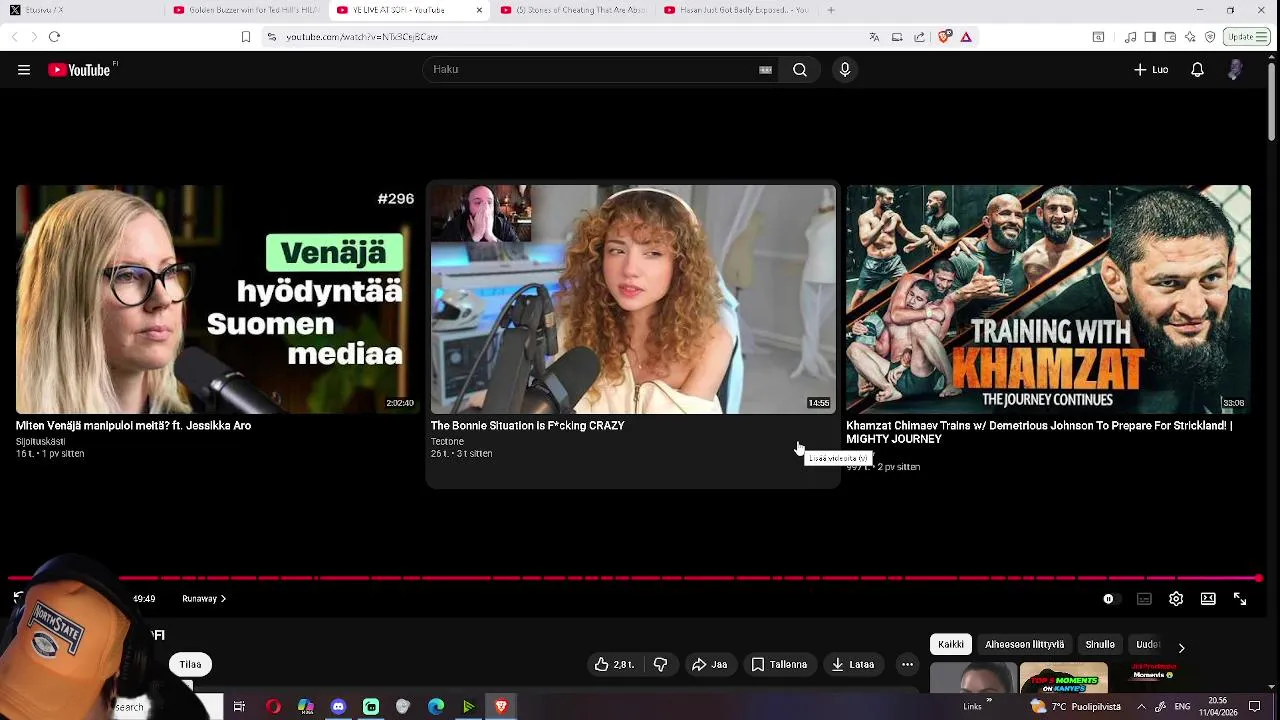The width and height of the screenshot is (1280, 720).
Task: Open the player settings gear
Action: pyautogui.click(x=1176, y=599)
